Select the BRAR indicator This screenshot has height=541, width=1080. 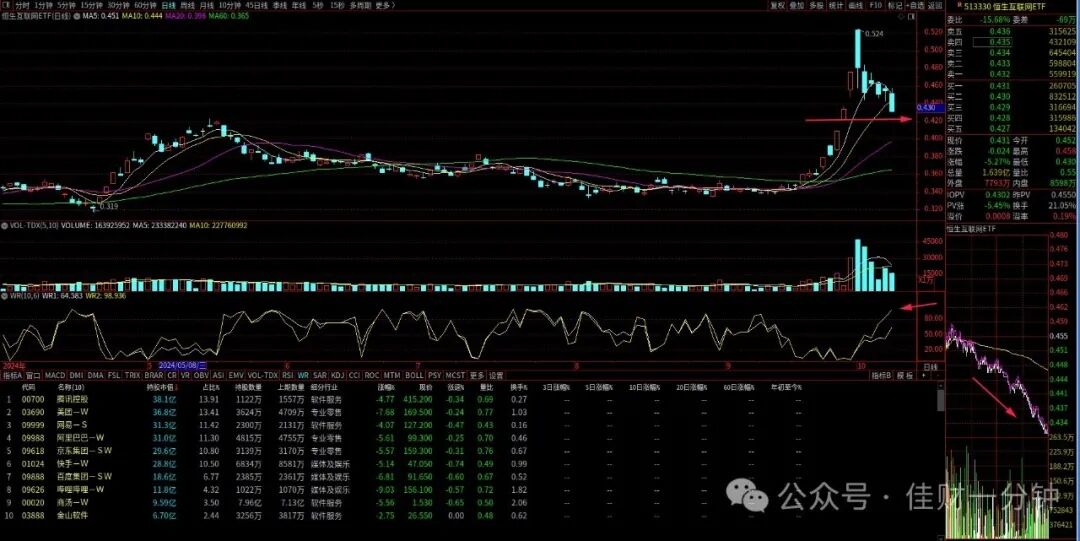click(154, 376)
